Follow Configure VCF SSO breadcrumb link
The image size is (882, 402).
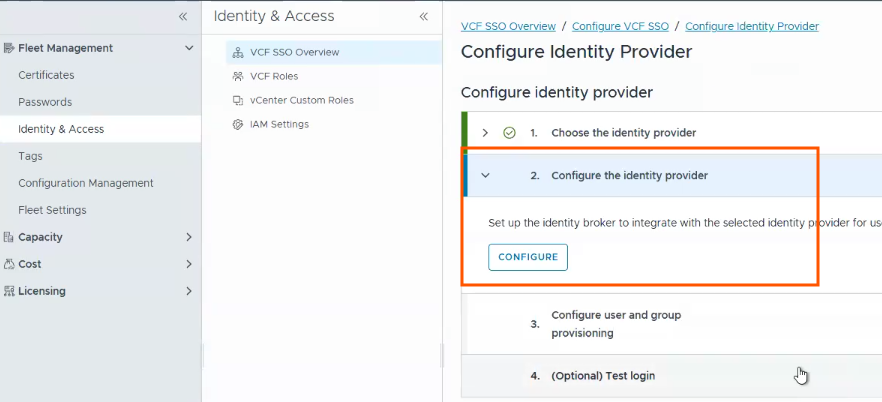point(620,26)
